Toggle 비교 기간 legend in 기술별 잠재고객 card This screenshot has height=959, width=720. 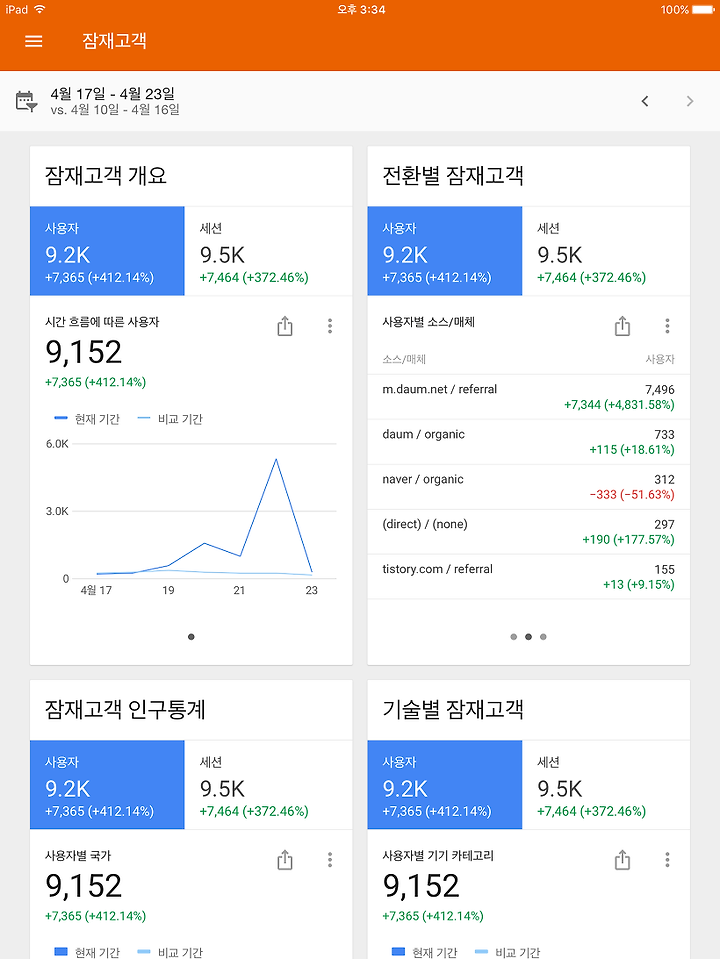click(x=508, y=952)
